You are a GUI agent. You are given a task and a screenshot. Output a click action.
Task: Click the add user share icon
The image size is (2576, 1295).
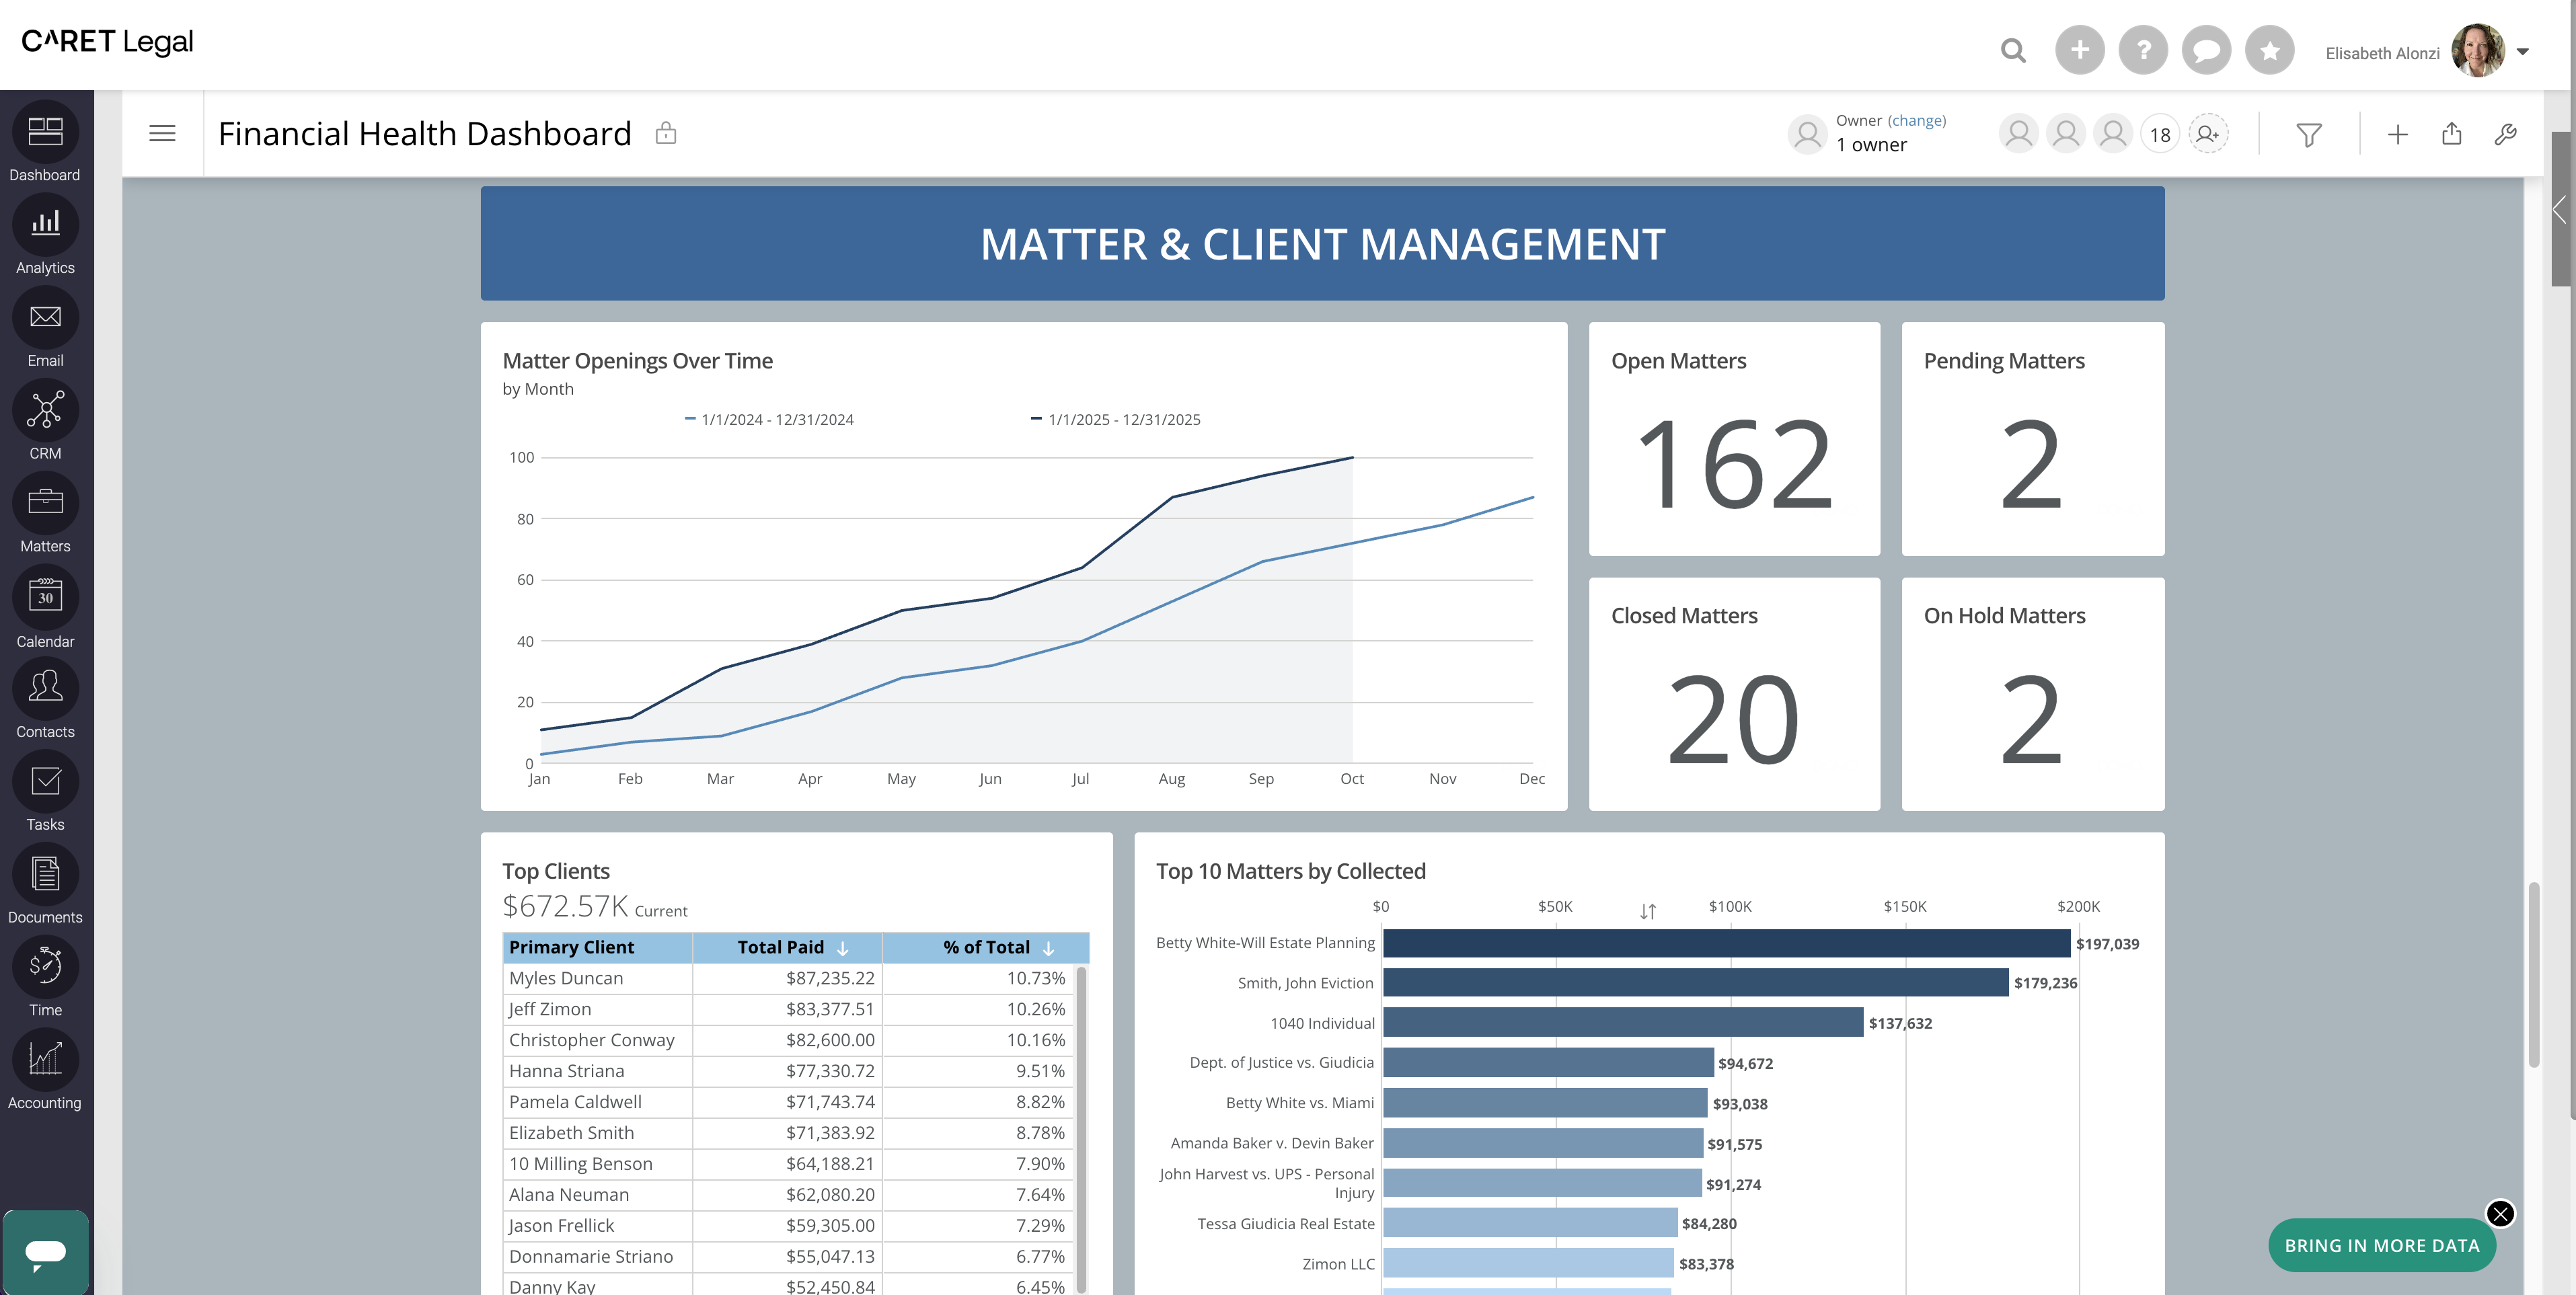2208,134
